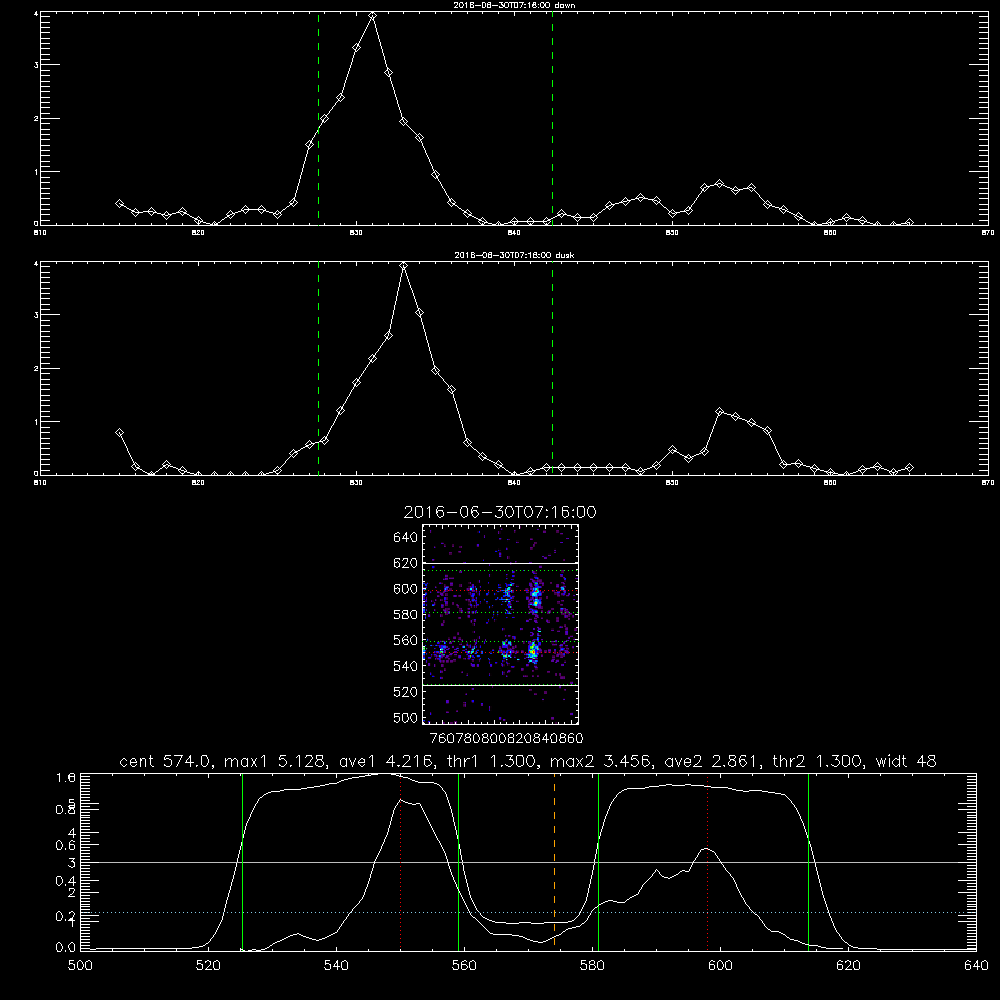The width and height of the screenshot is (1000, 1000).
Task: Click the solid green line near 559 in the bottom plot
Action: pyautogui.click(x=459, y=861)
